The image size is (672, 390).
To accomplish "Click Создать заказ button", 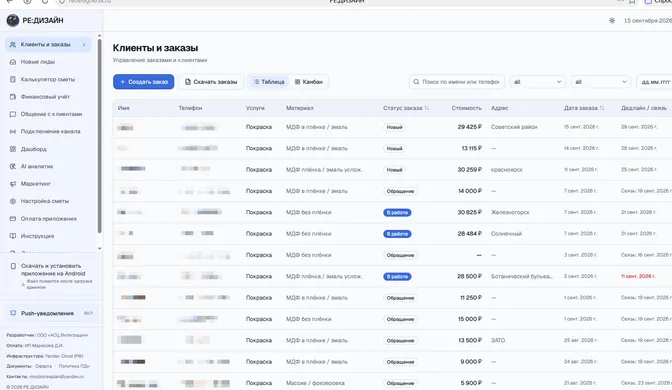I will 144,81.
